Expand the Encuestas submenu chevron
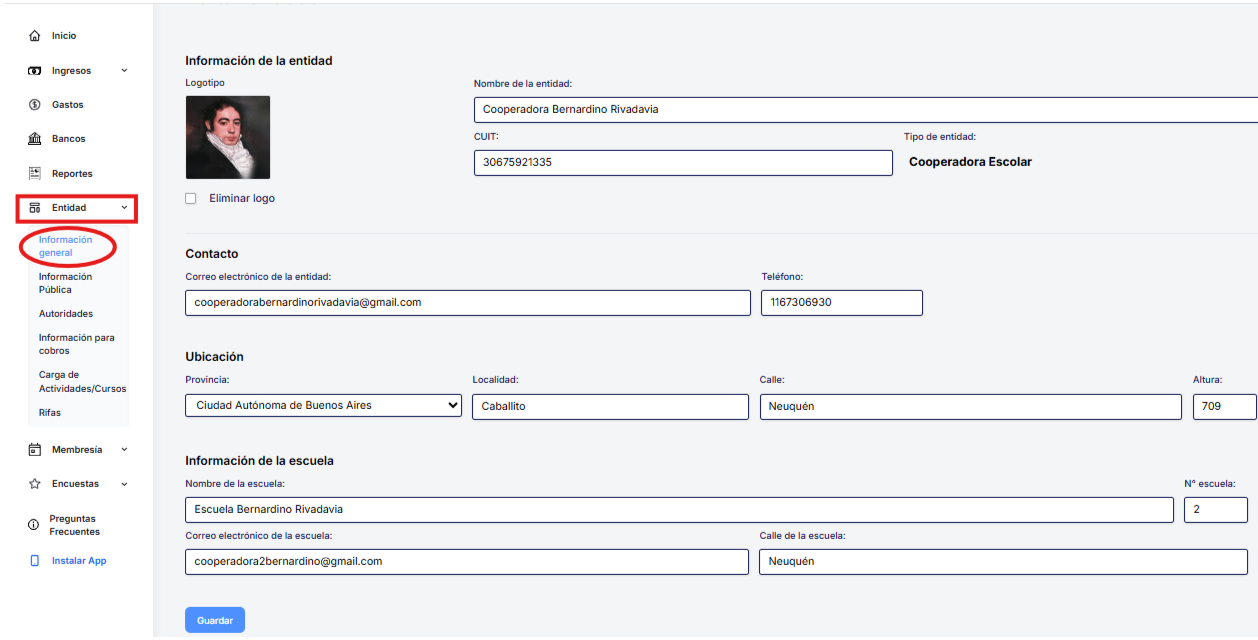The image size is (1258, 640). tap(124, 484)
